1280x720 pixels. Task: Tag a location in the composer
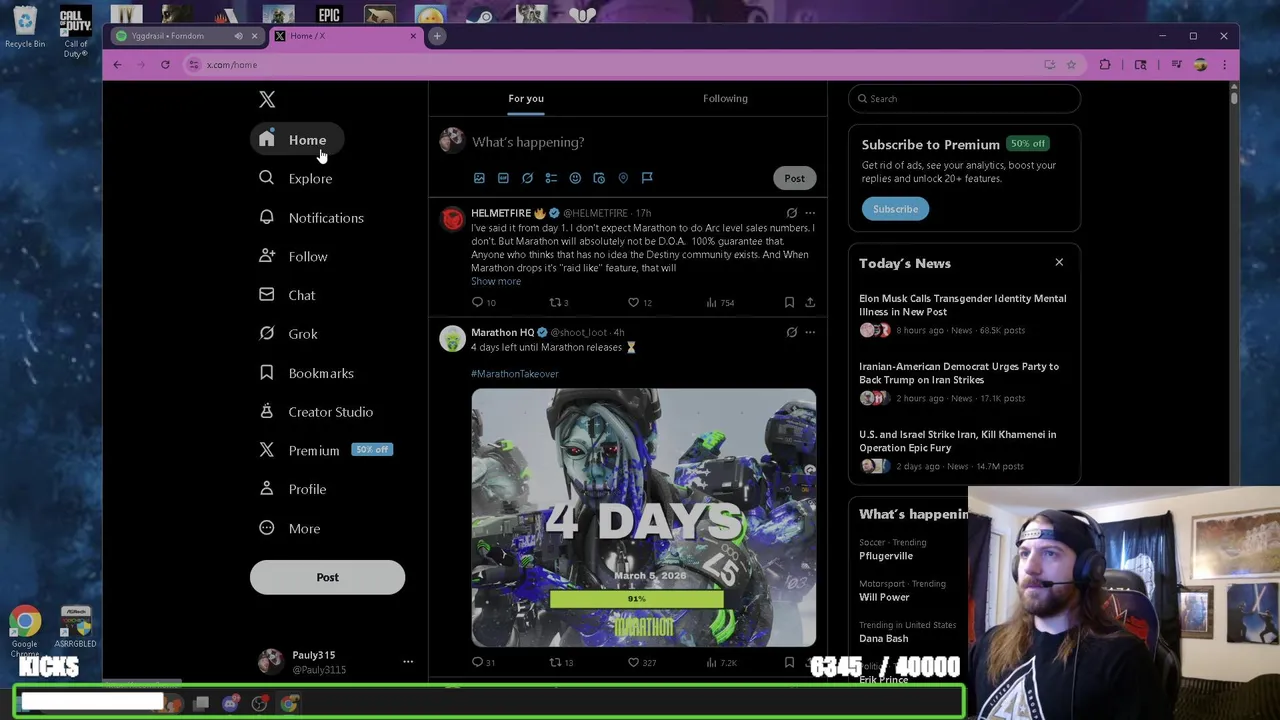(623, 178)
